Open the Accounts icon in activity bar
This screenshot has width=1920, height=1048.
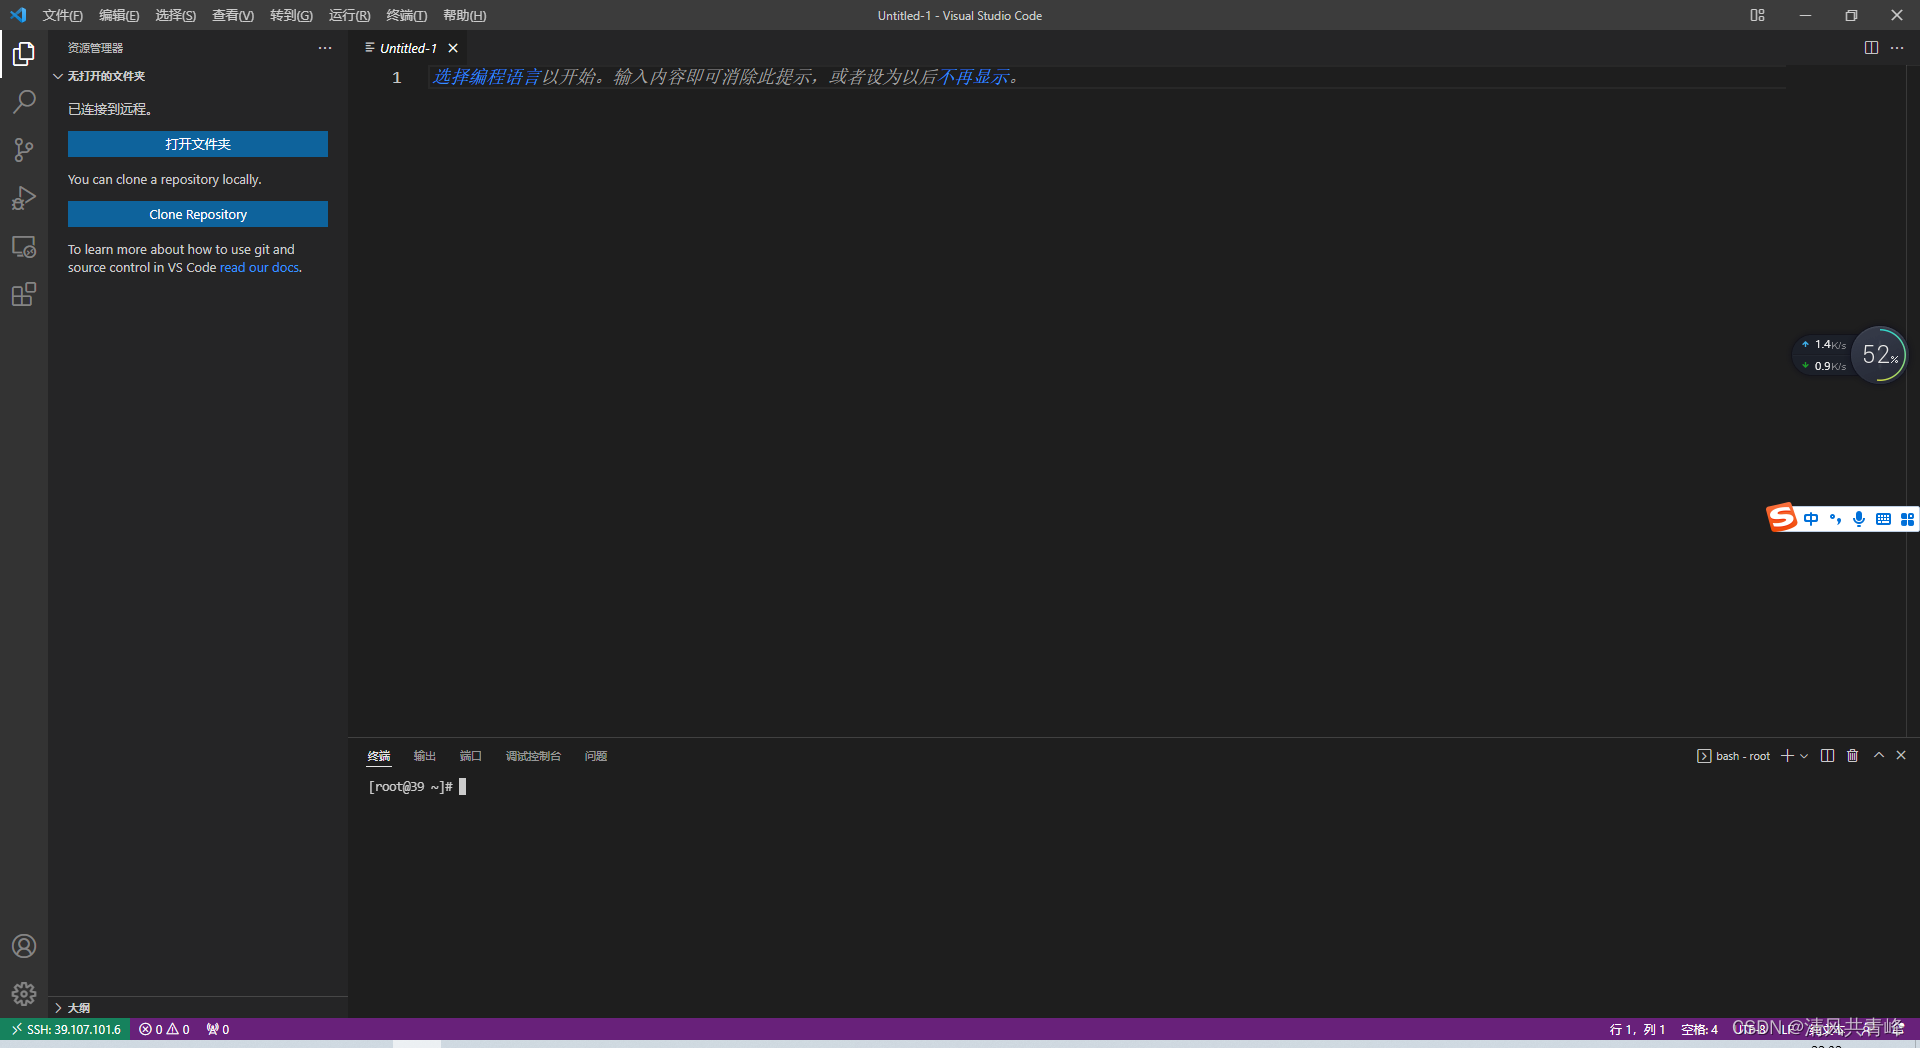tap(24, 946)
